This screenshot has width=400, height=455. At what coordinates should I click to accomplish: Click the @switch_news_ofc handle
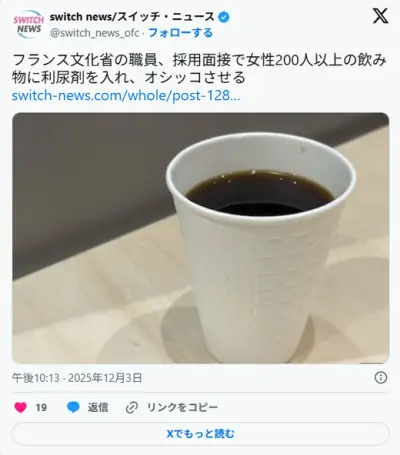pyautogui.click(x=95, y=33)
